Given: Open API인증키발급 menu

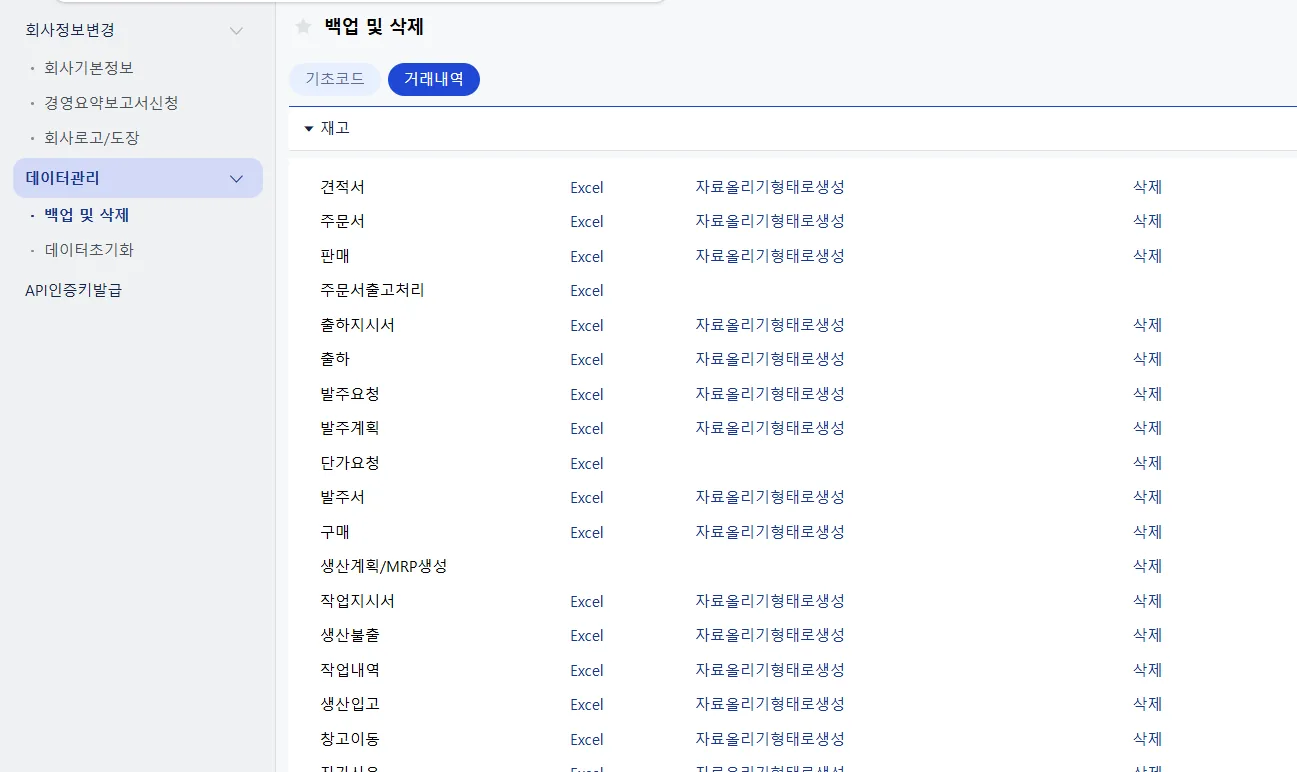Looking at the screenshot, I should 73,291.
